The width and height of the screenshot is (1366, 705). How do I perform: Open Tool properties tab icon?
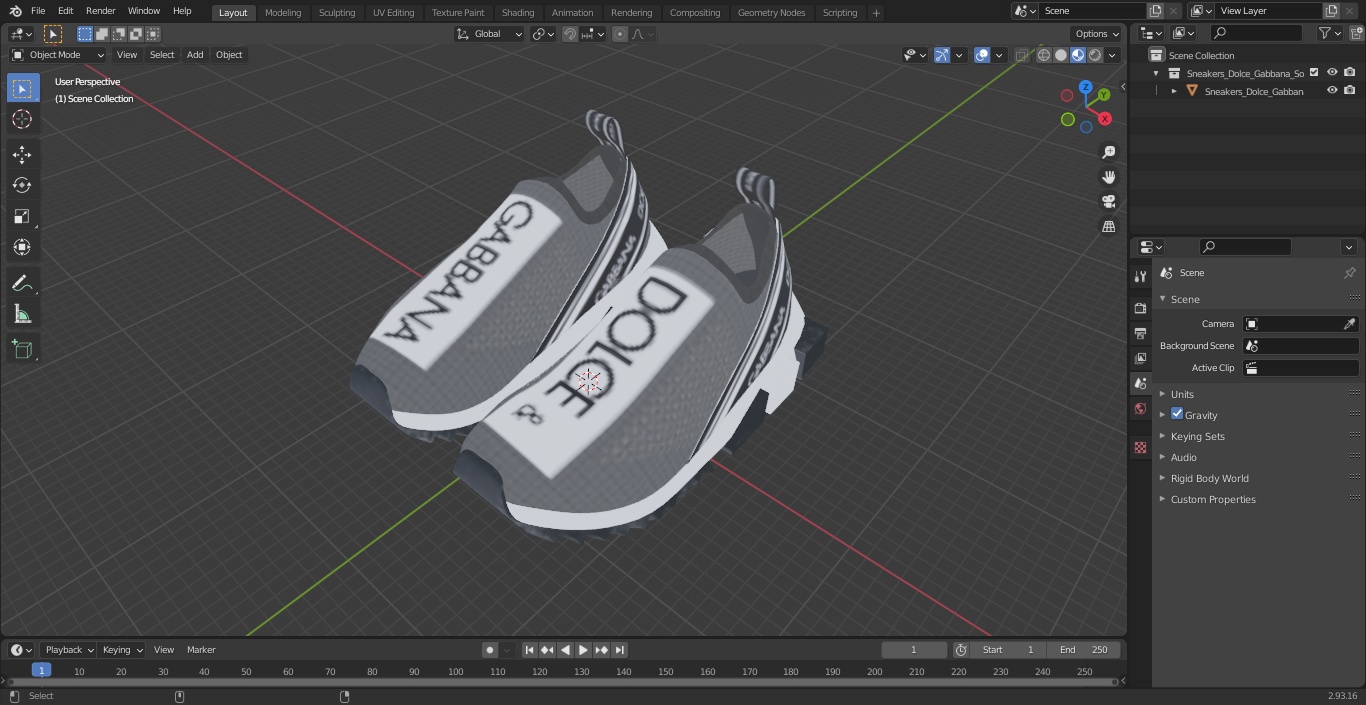click(1140, 276)
